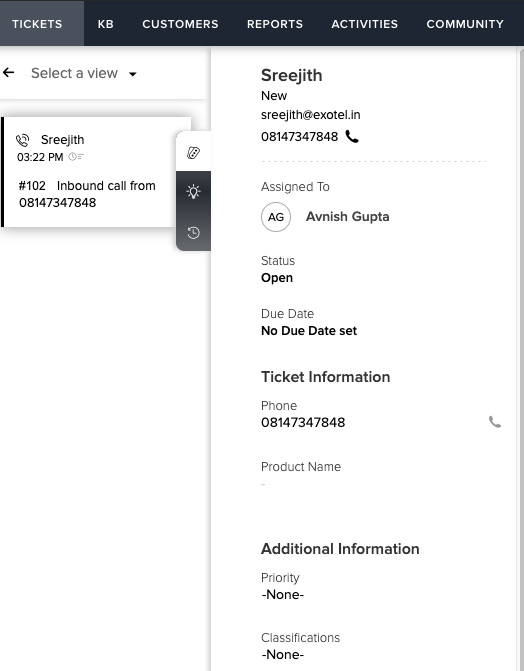
Task: Open the ticket properties side tab icon
Action: point(194,152)
